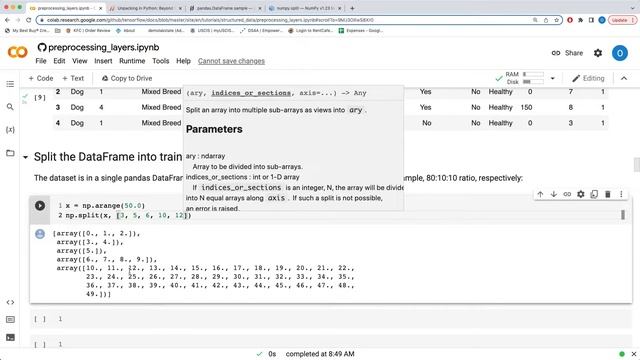Delete the cell with trash icon
The width and height of the screenshot is (640, 360).
coord(607,194)
